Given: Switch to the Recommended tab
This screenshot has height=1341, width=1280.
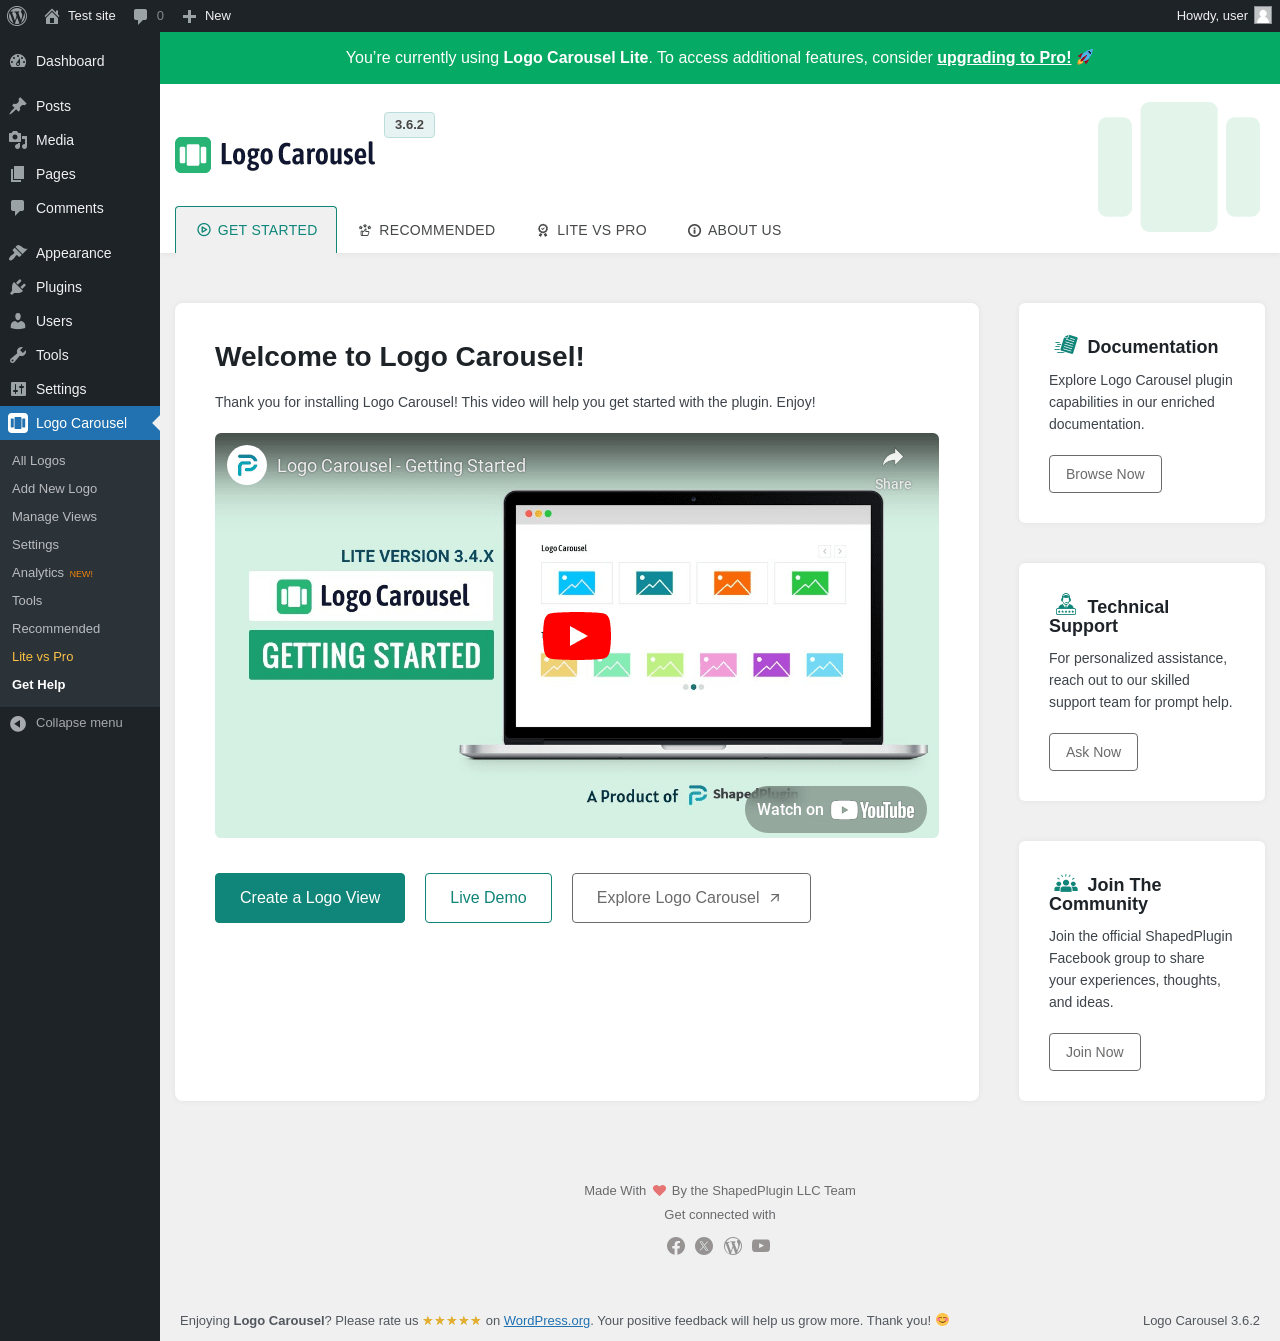Looking at the screenshot, I should (x=427, y=230).
